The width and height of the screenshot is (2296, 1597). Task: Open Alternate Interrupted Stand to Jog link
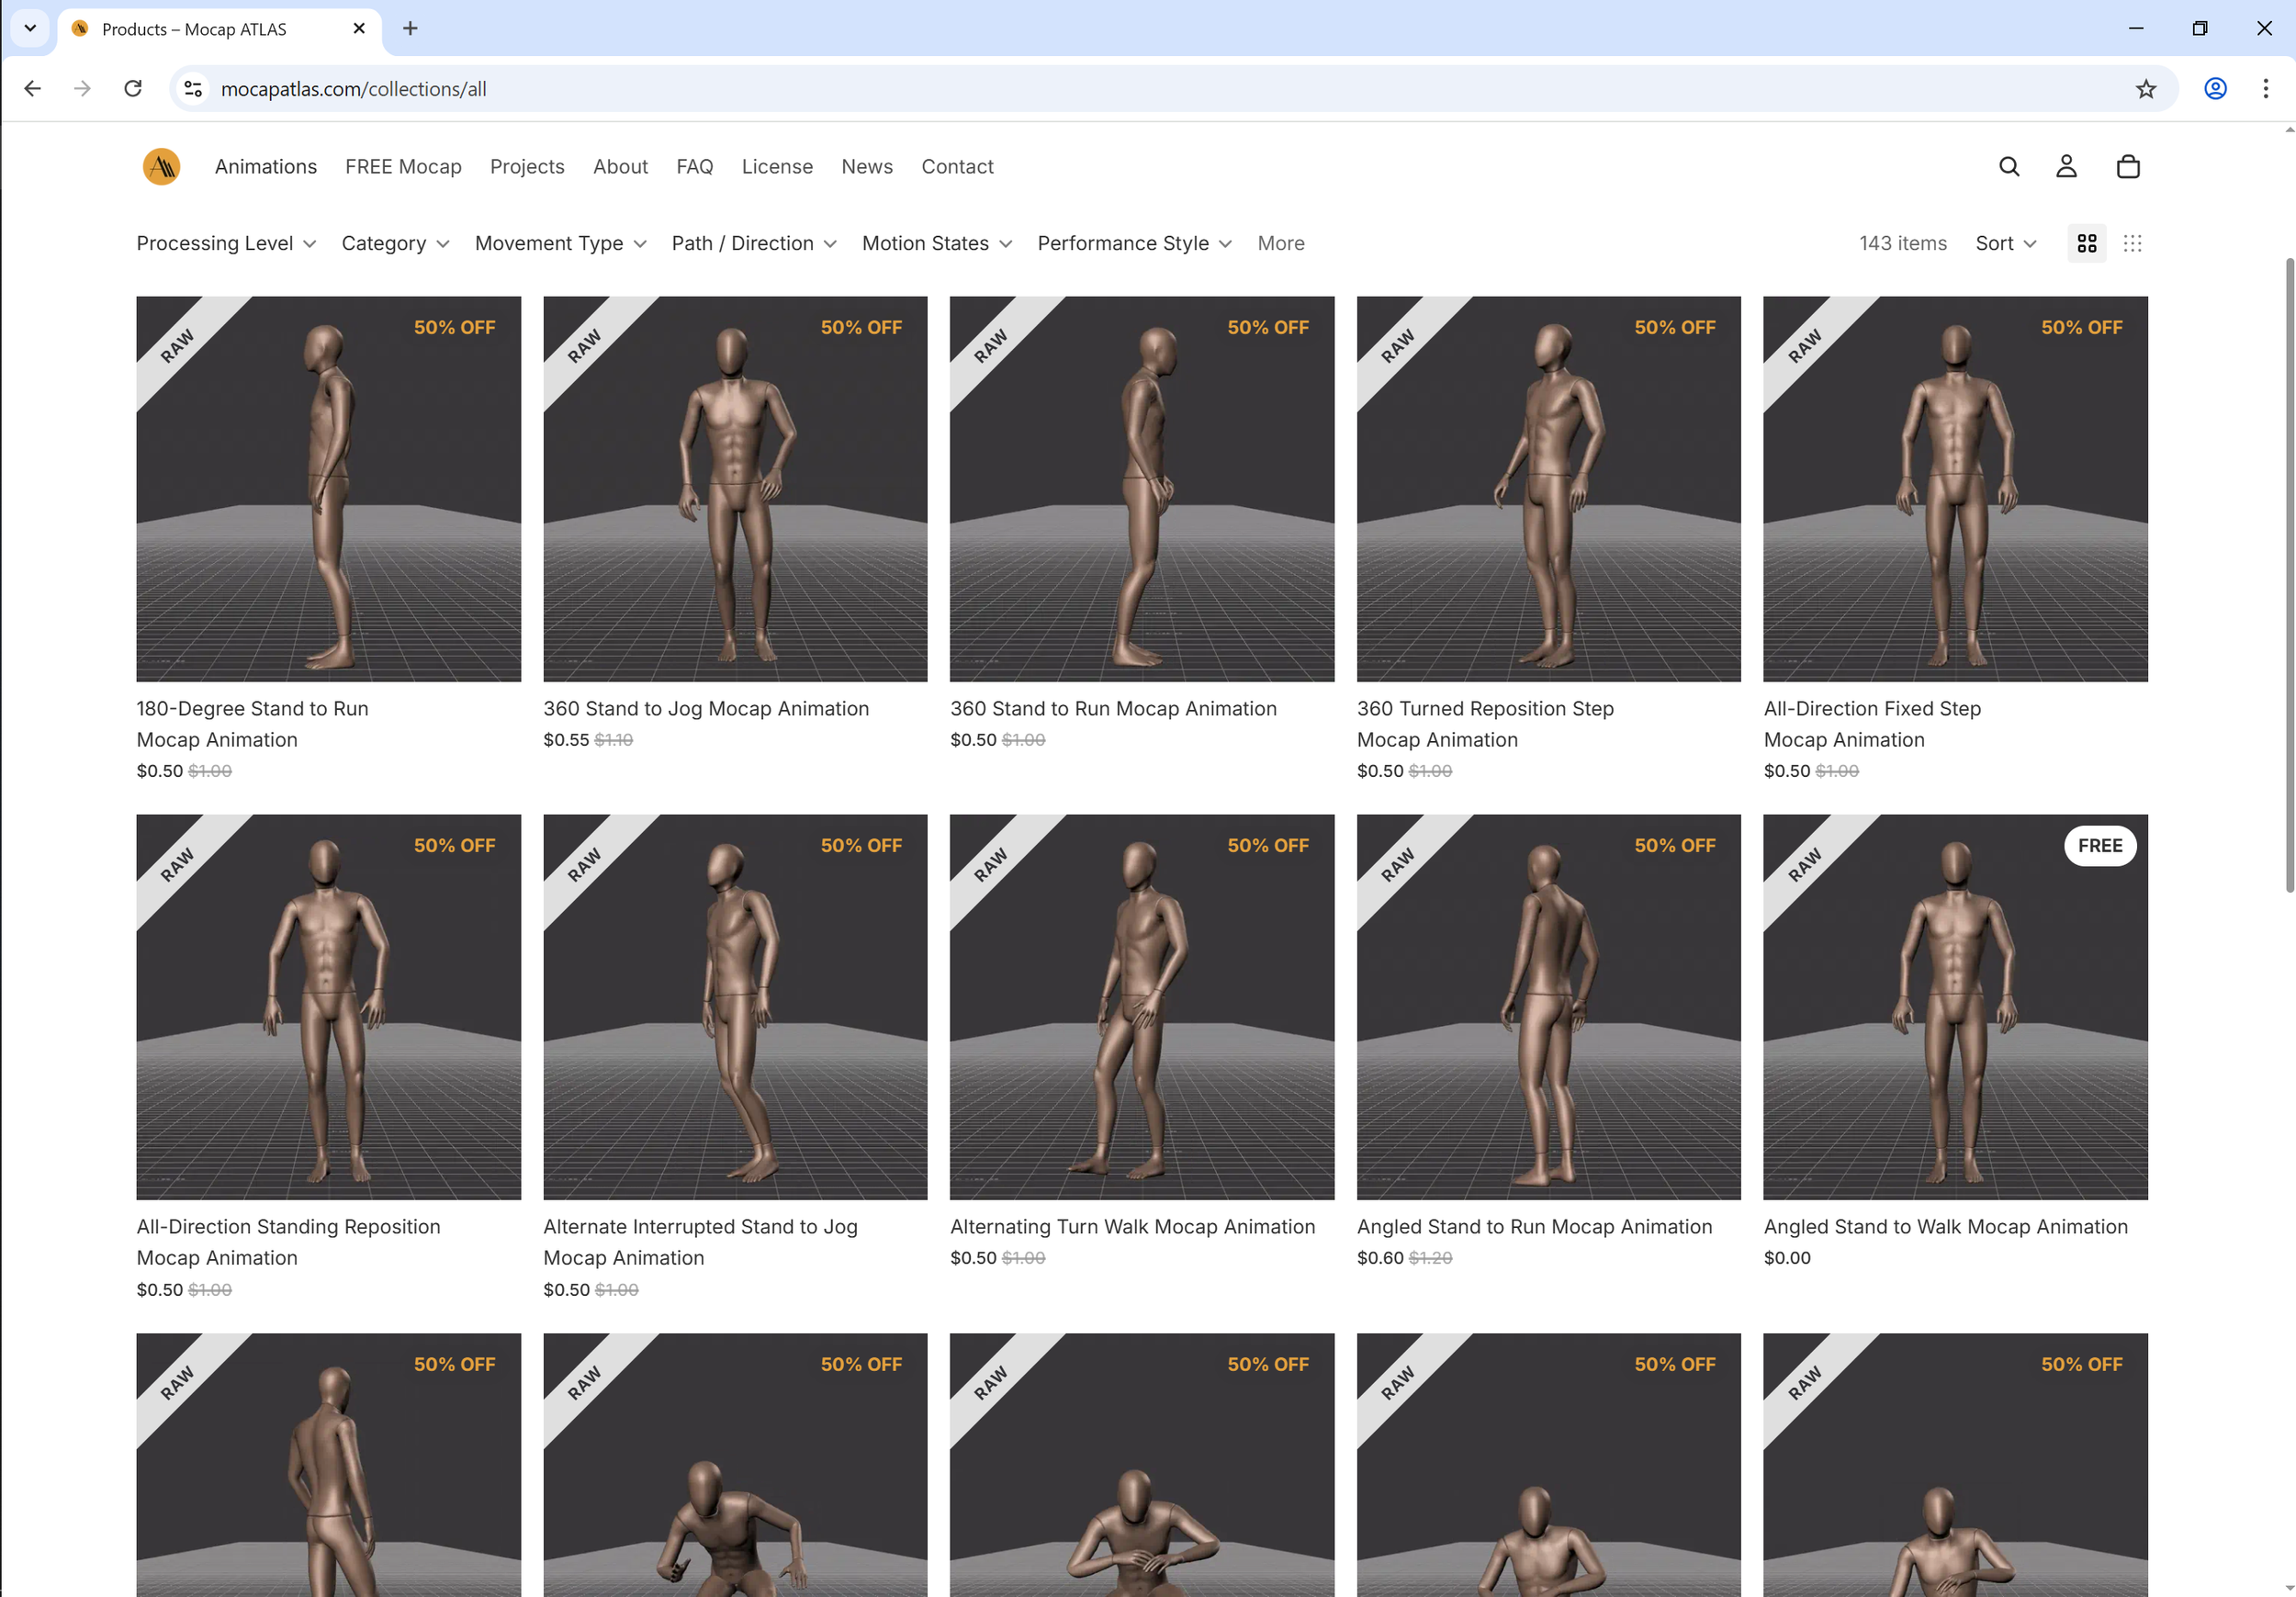[700, 1241]
